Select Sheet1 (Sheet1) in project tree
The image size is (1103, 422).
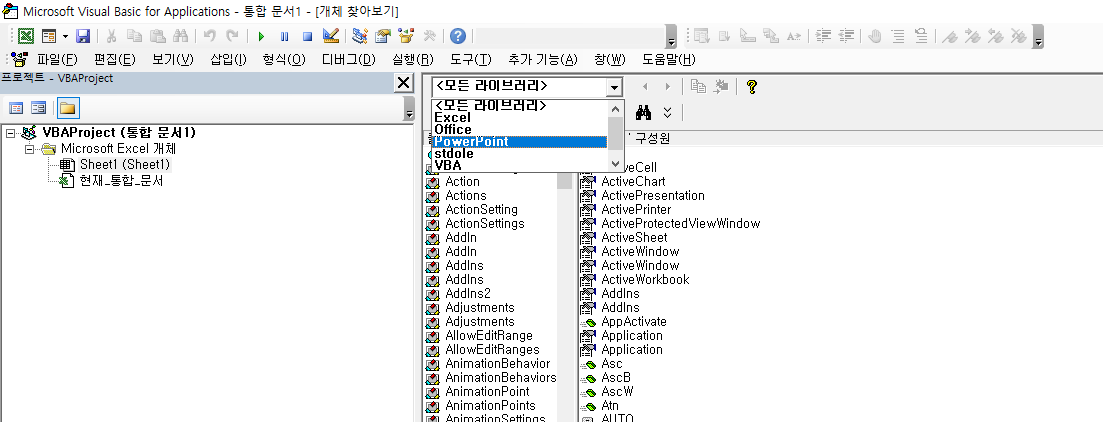(125, 165)
